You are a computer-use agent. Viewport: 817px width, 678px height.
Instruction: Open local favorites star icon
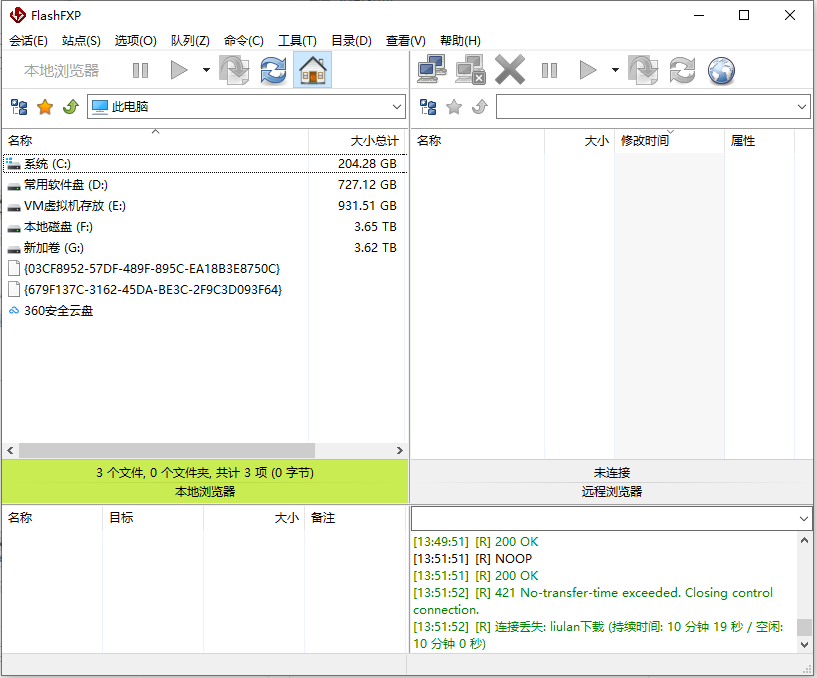coord(45,107)
